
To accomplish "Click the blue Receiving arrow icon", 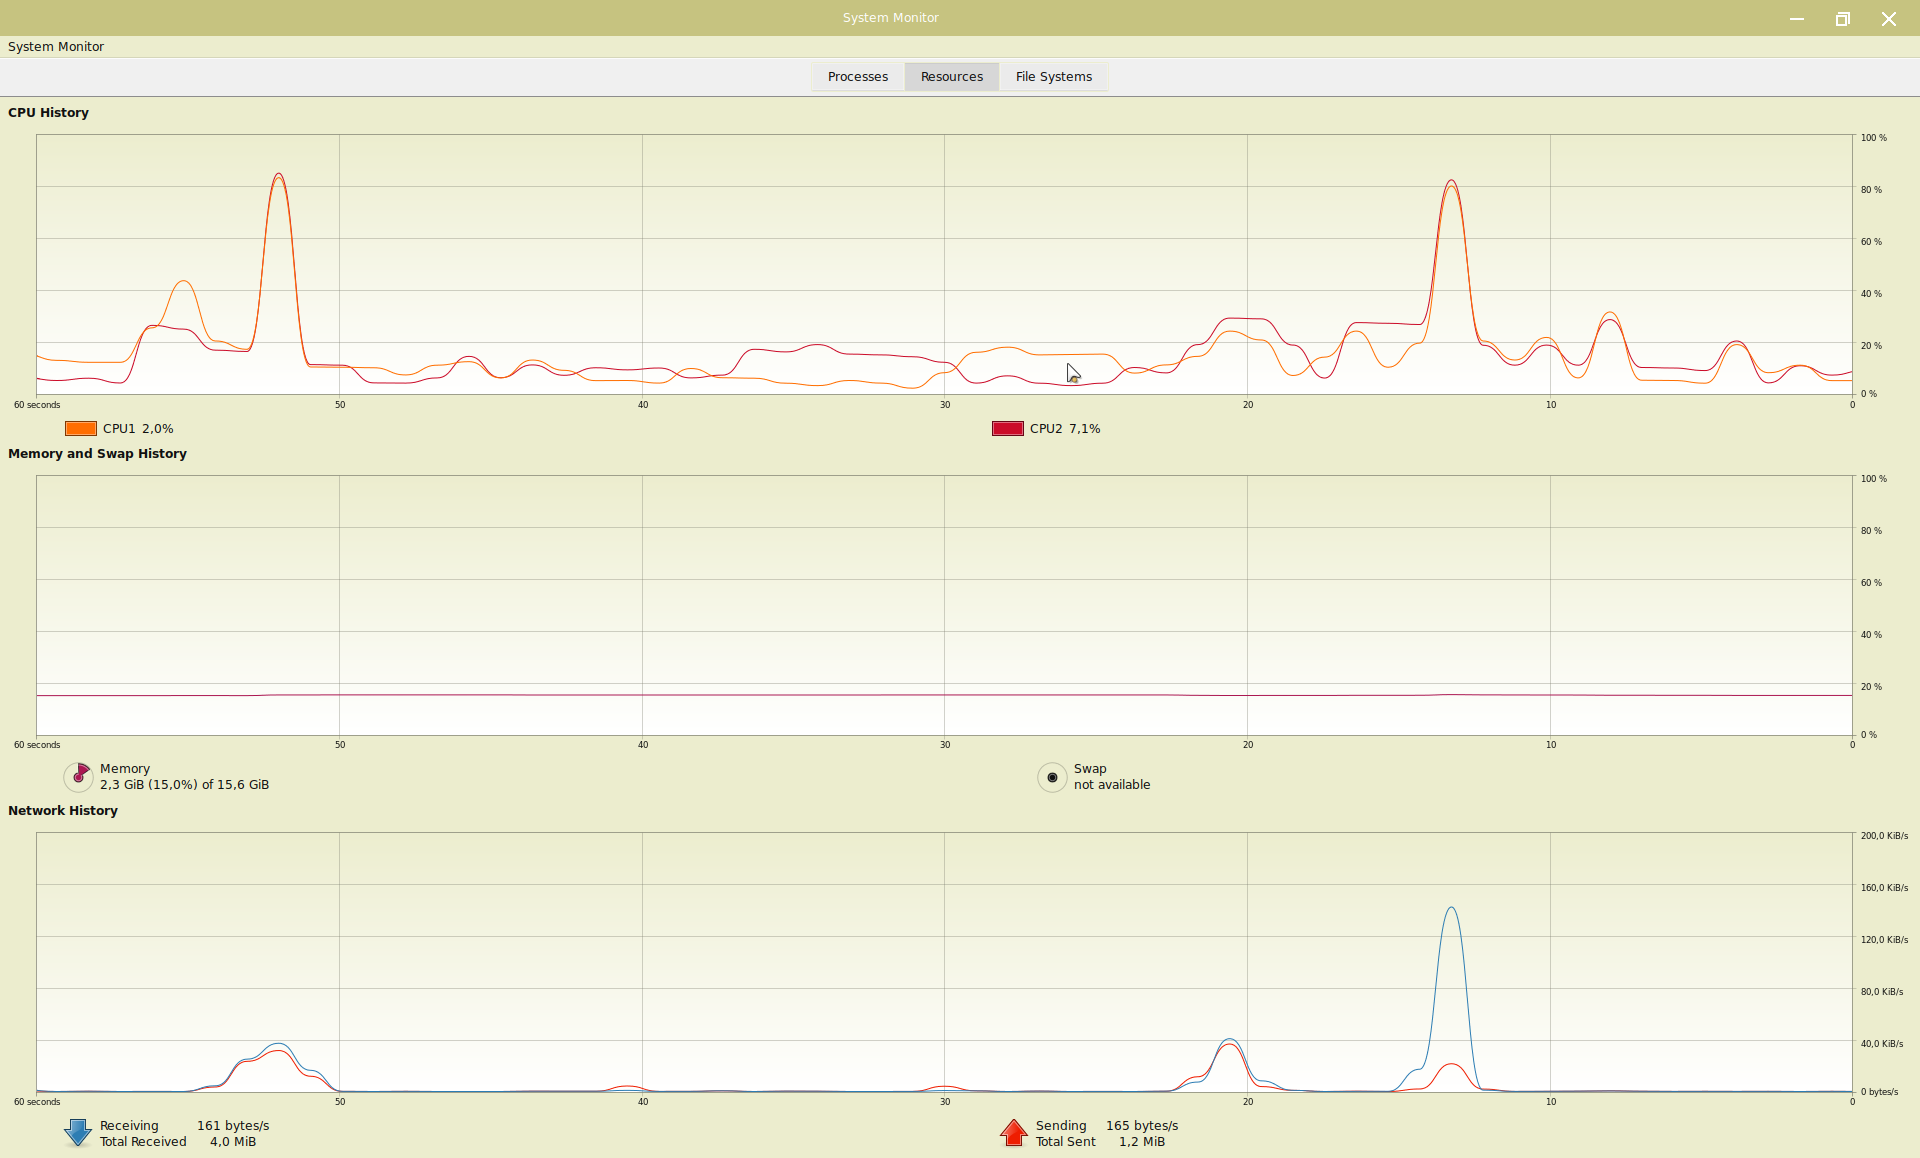I will coord(77,1133).
